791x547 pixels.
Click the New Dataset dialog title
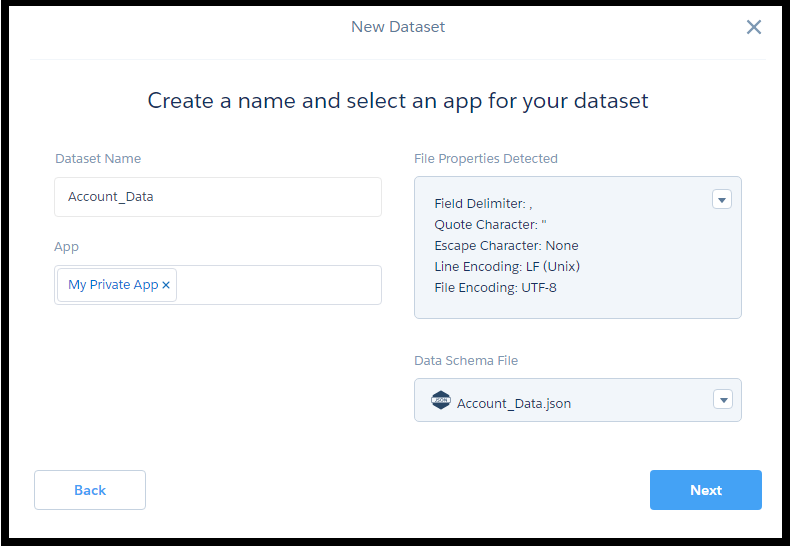[x=398, y=27]
